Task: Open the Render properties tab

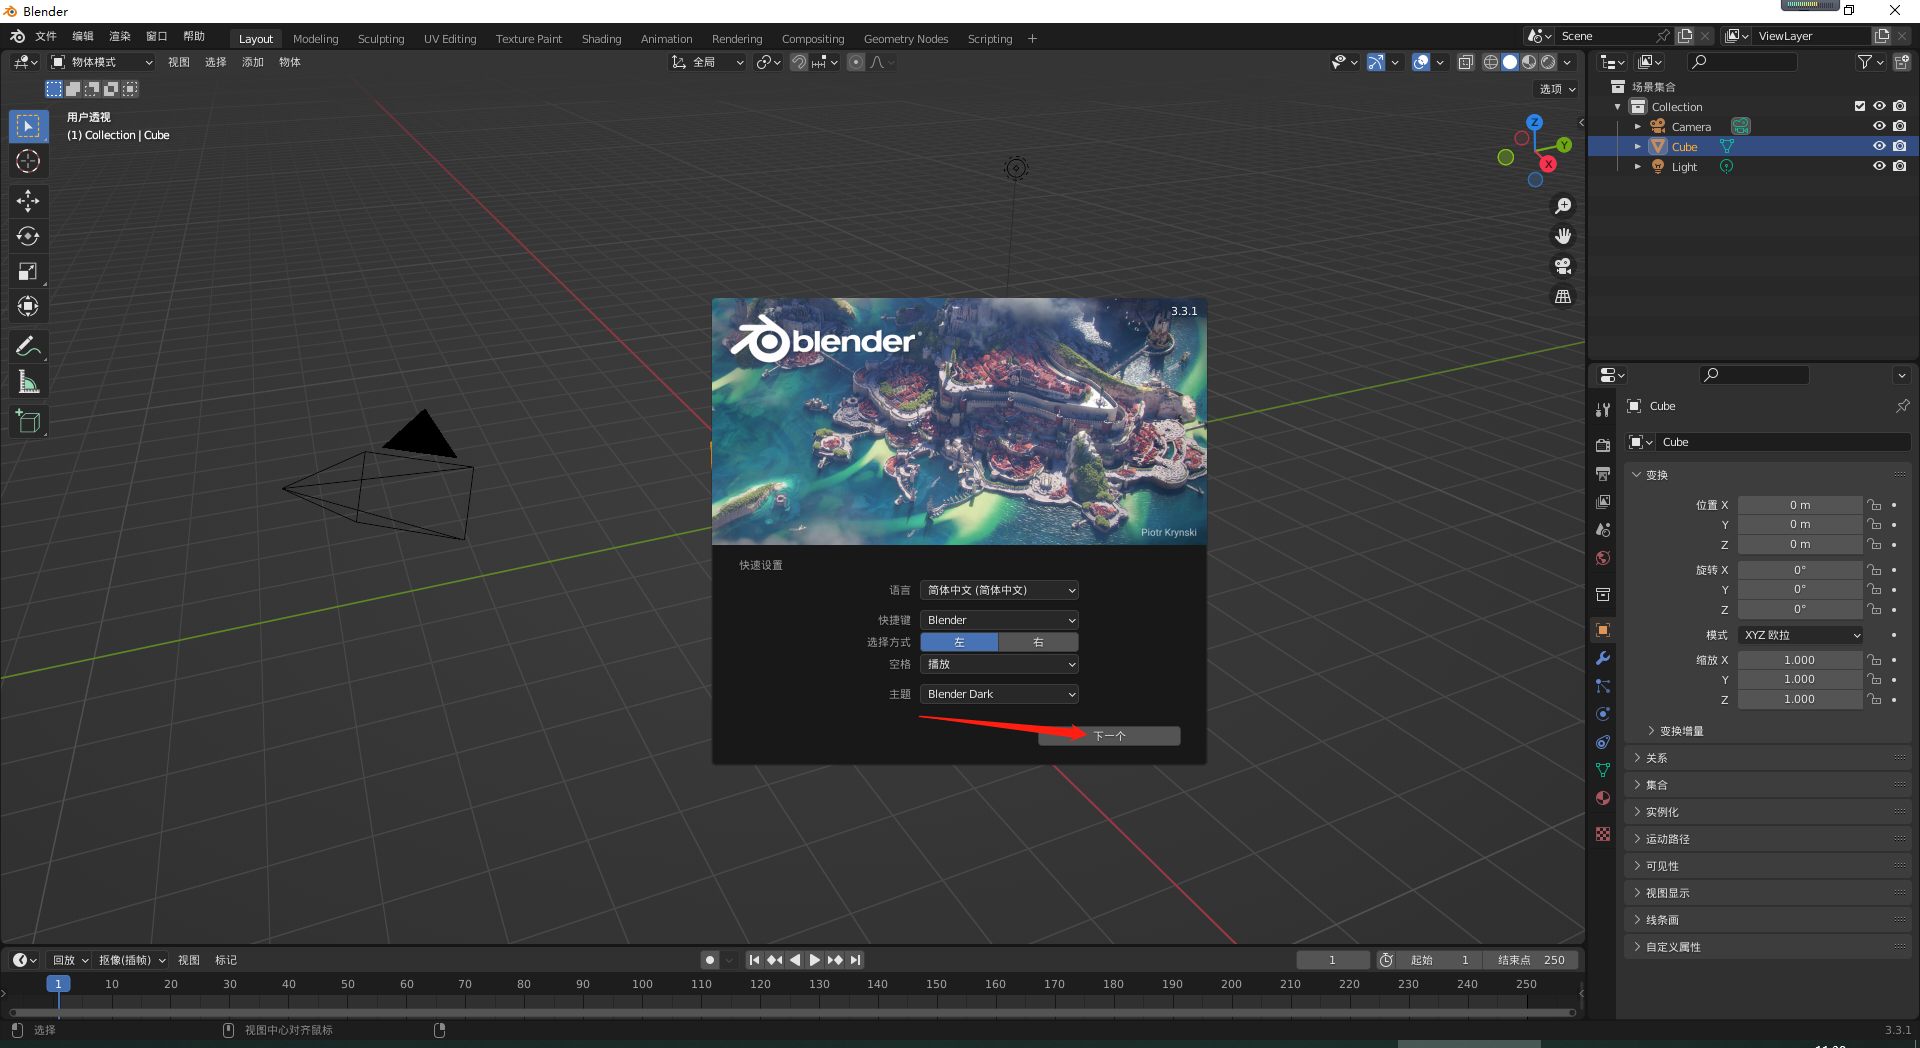Action: click(1603, 445)
